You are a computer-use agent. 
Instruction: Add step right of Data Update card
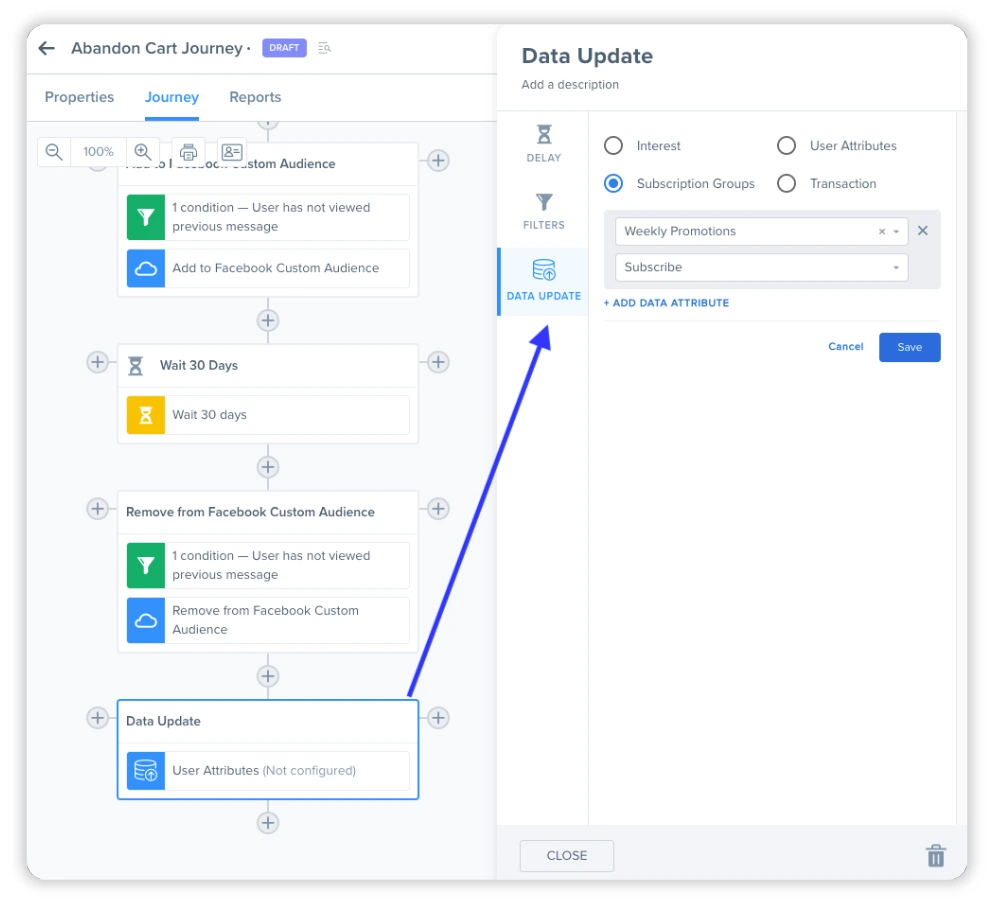pos(438,718)
